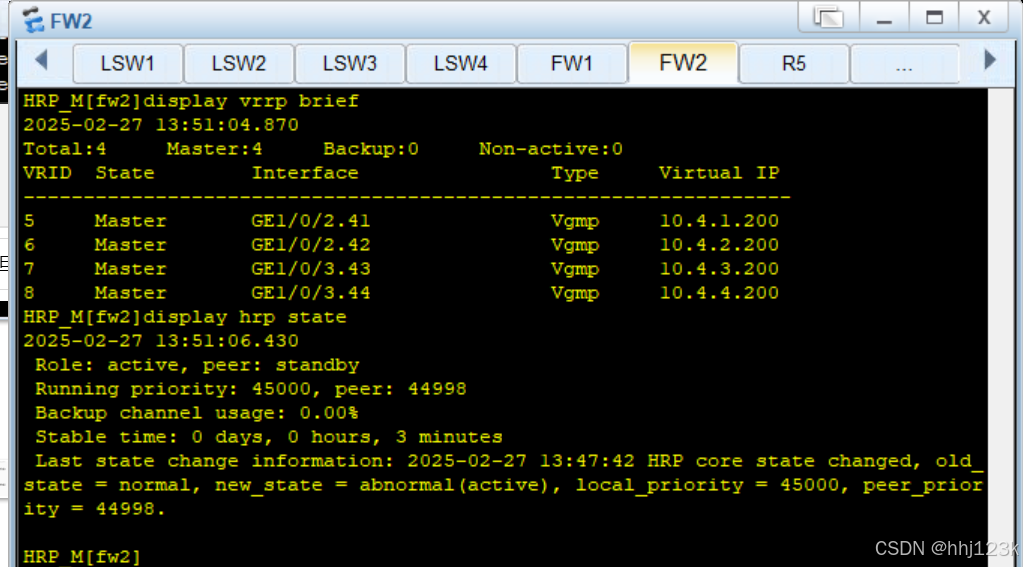1023x567 pixels.
Task: Click interface GE1/0/2.41
Action: click(x=311, y=221)
